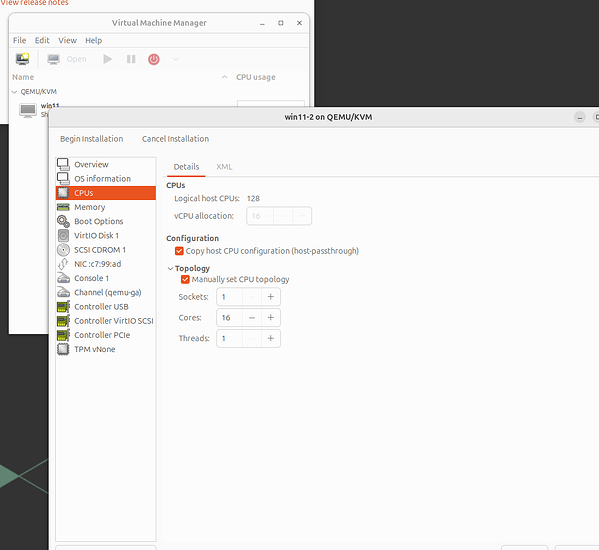Image resolution: width=599 pixels, height=550 pixels.
Task: Click Begin Installation button
Action: [x=92, y=139]
